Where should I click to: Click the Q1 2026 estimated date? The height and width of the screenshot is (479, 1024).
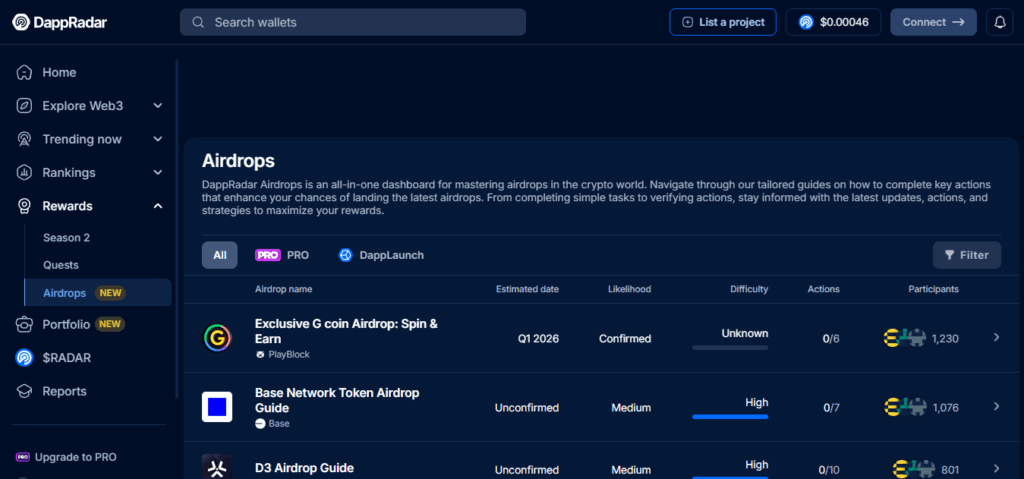(x=538, y=339)
